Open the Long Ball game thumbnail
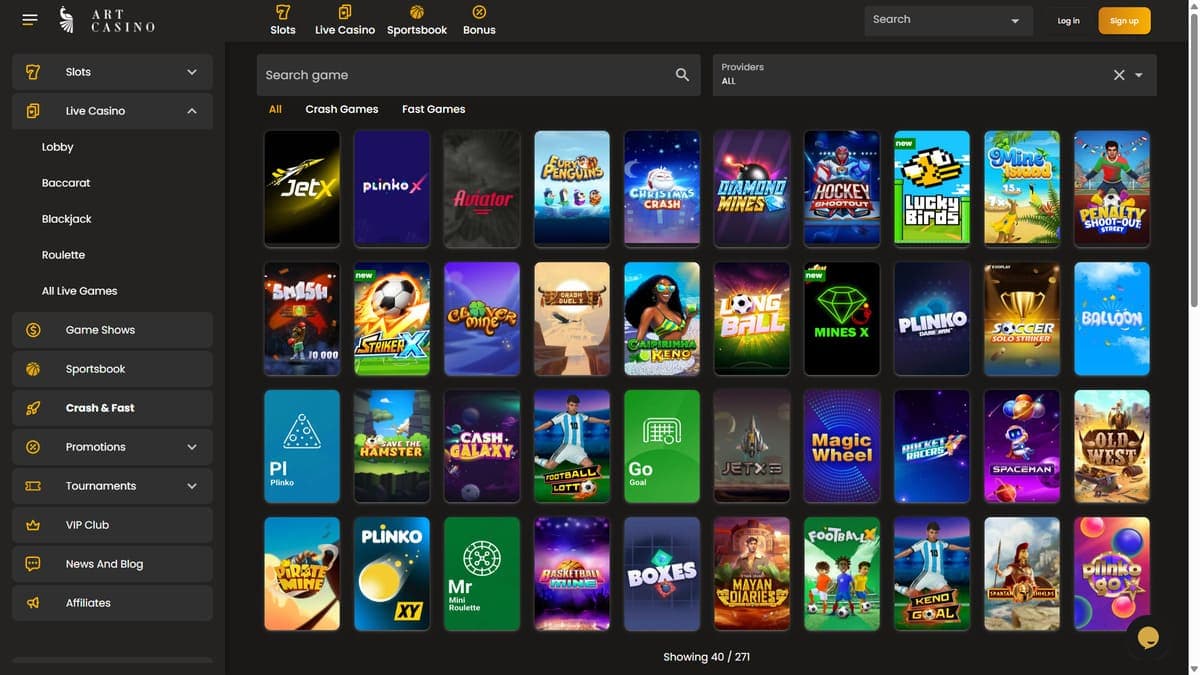 point(752,318)
